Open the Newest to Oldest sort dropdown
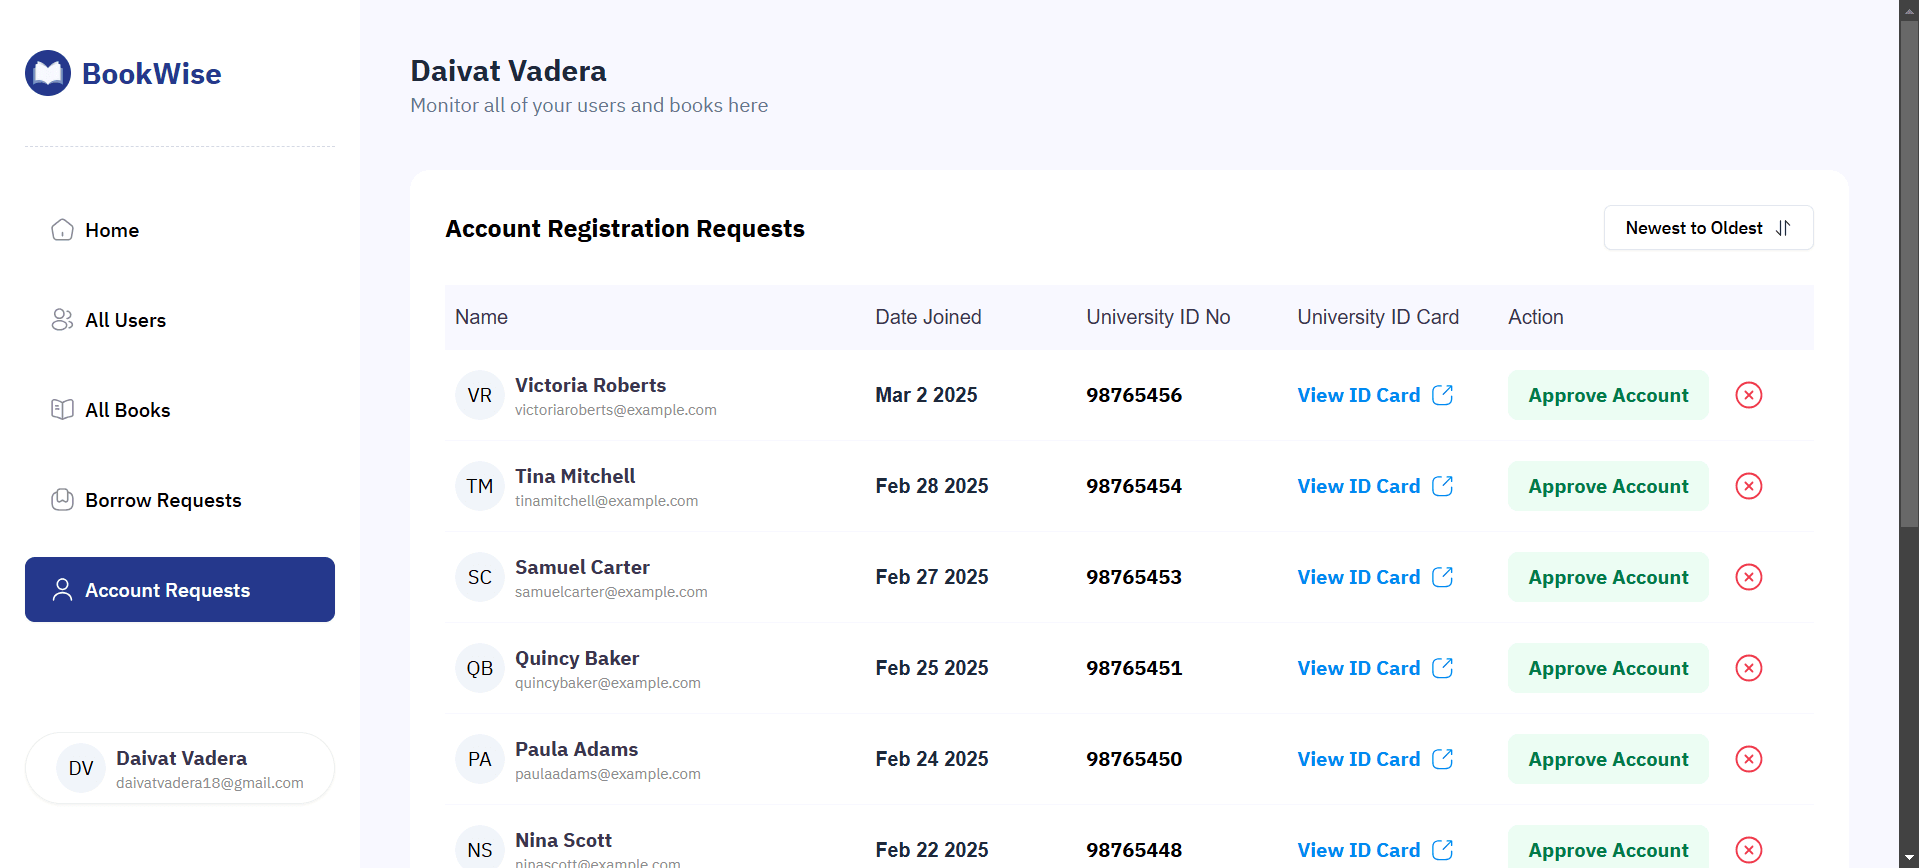Screen dimensions: 1919x868 pyautogui.click(x=1708, y=228)
